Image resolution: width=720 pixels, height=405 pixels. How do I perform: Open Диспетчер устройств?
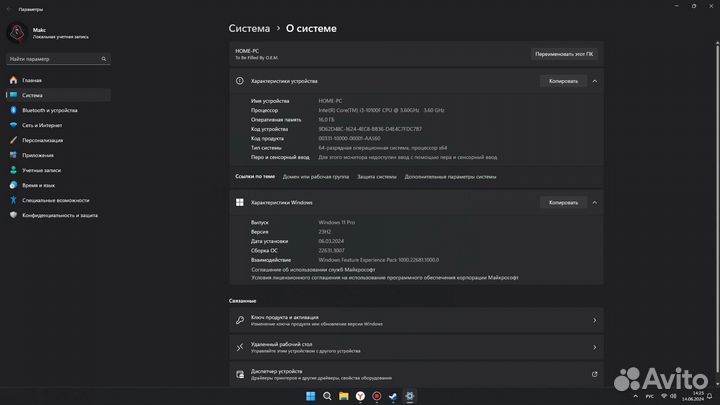click(416, 374)
